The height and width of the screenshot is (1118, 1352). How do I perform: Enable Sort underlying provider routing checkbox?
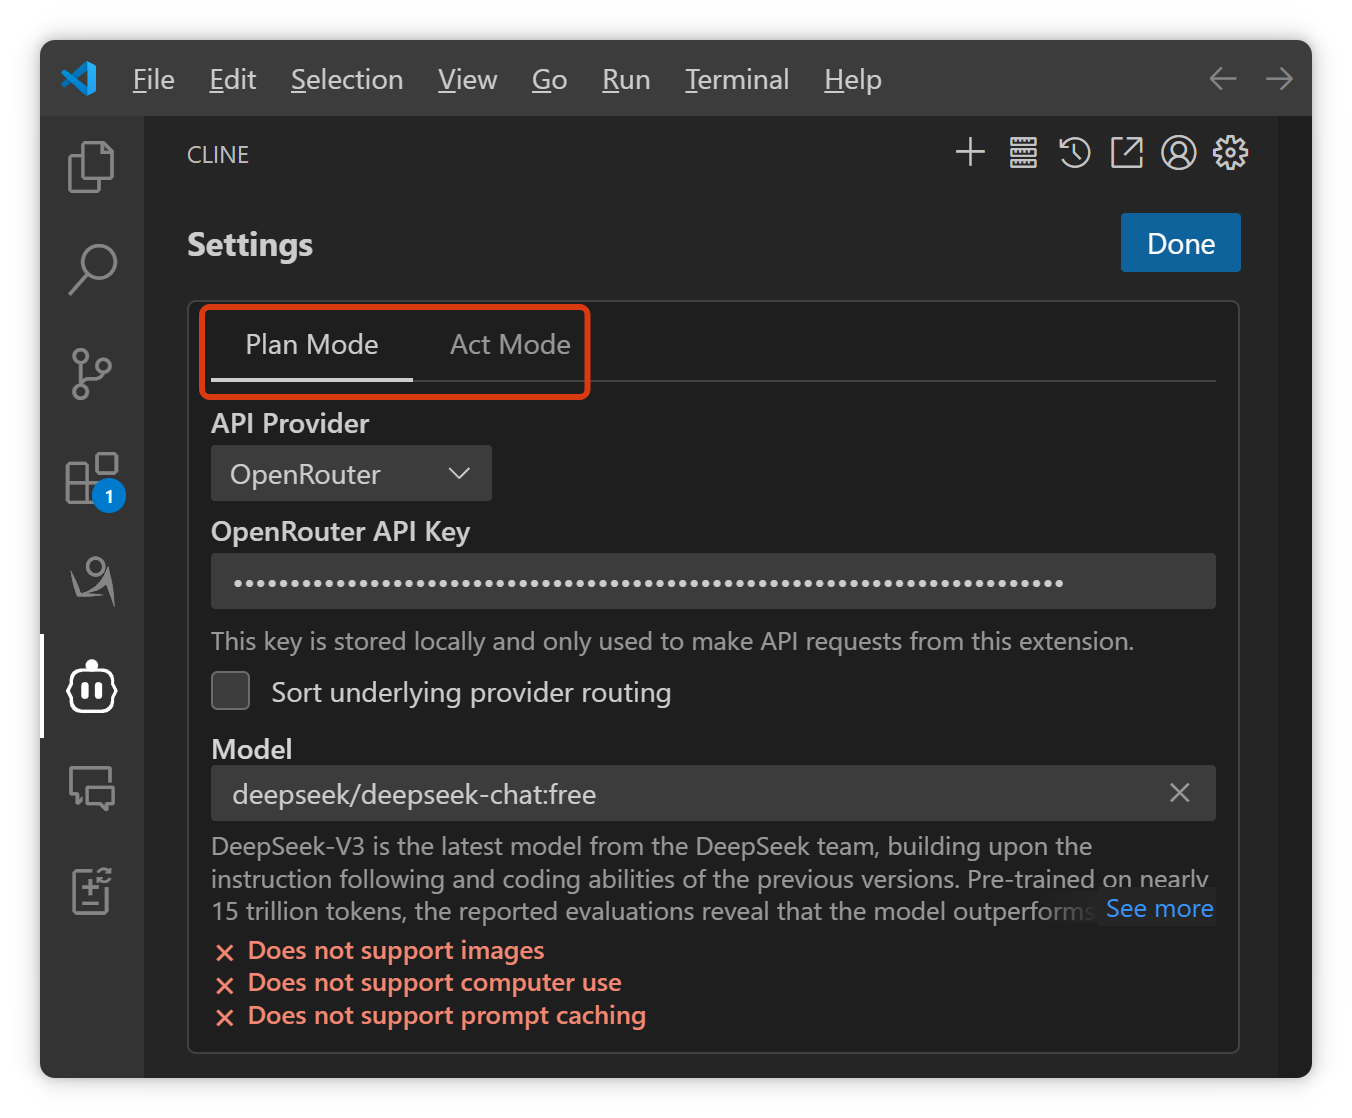click(231, 691)
